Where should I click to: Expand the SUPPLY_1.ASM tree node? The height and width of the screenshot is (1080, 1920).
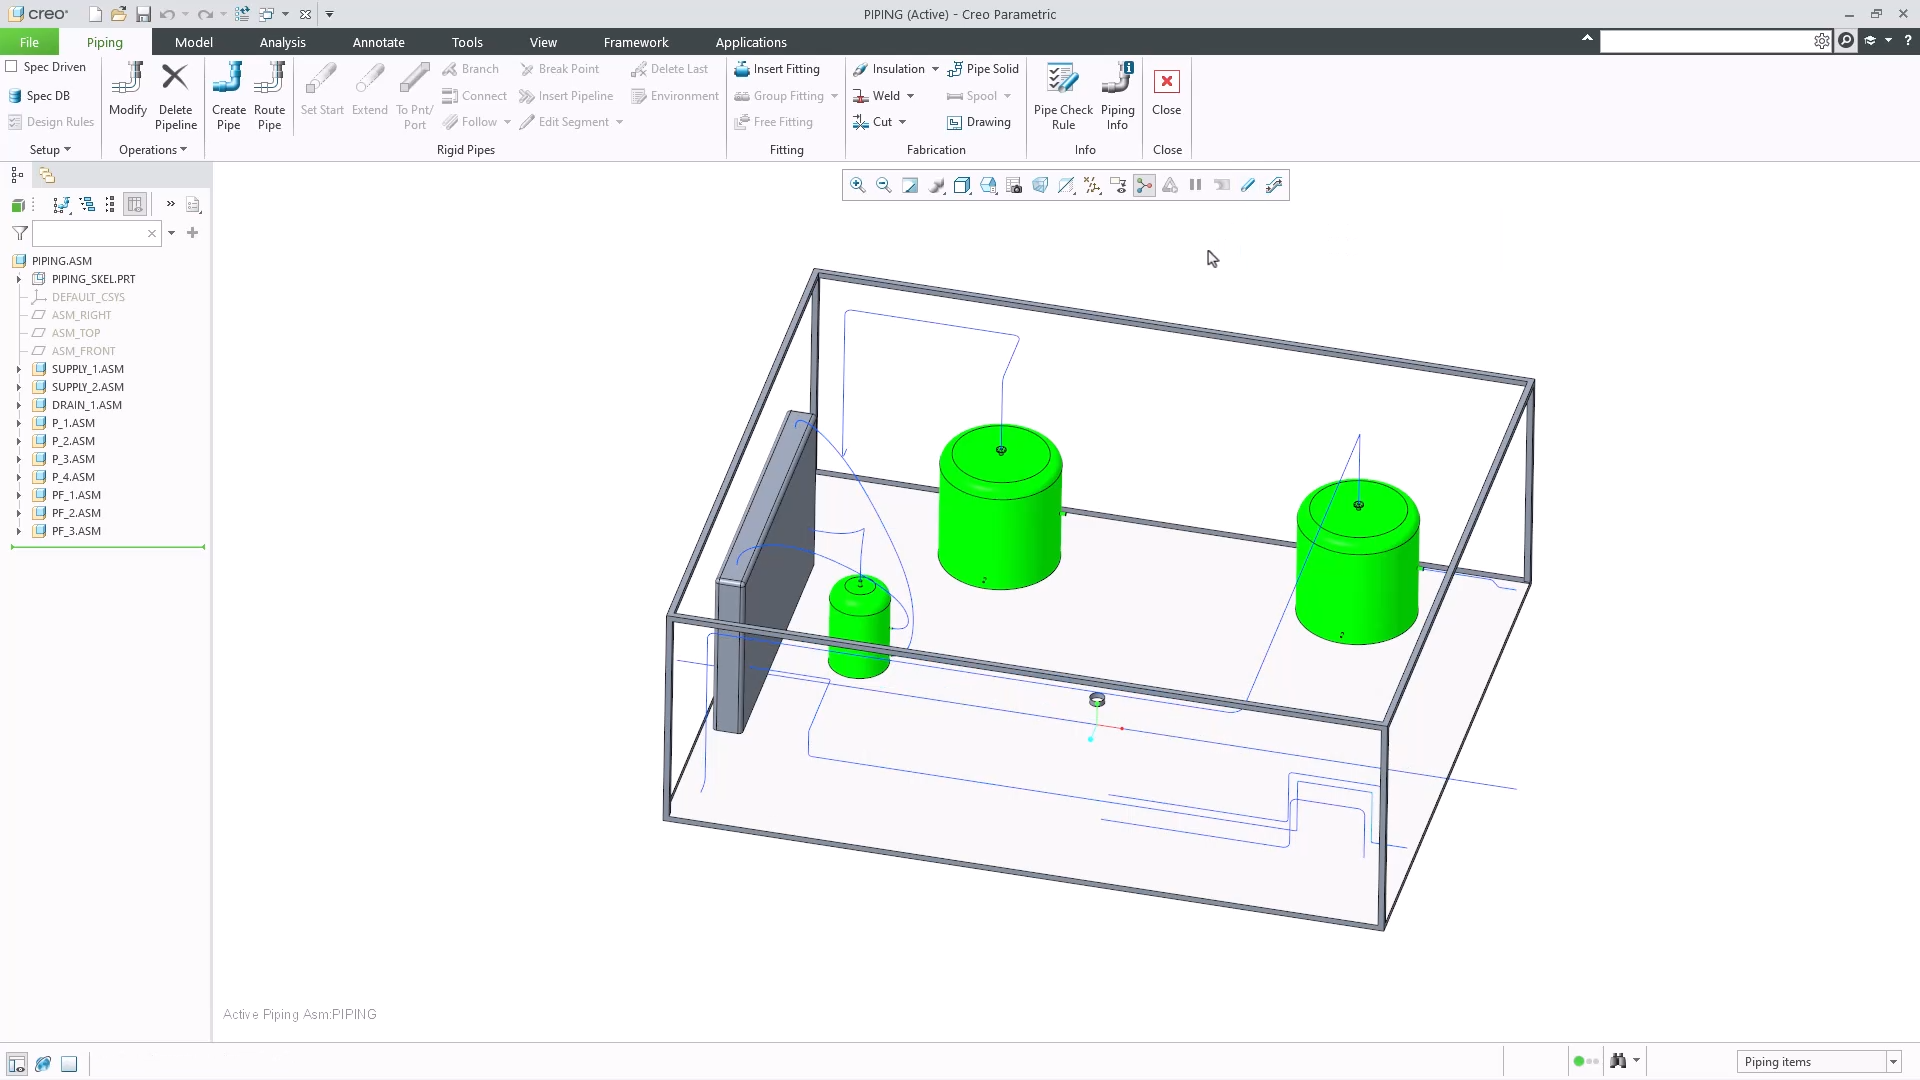click(x=18, y=369)
